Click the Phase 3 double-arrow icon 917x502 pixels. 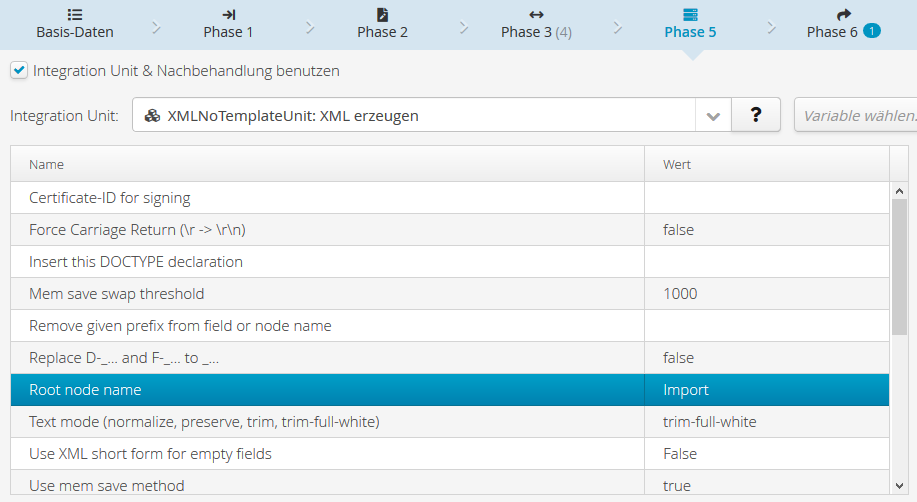(x=536, y=14)
